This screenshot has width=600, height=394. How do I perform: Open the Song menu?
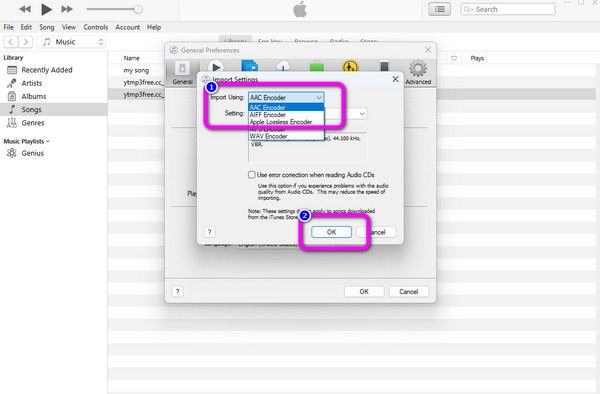47,27
